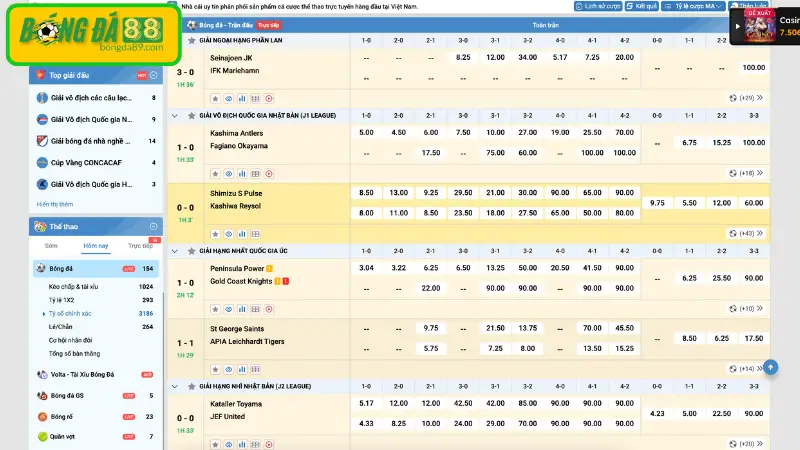Open scoreboard grid icon for Kashima Antlers match
800x450 pixels.
(x=255, y=174)
